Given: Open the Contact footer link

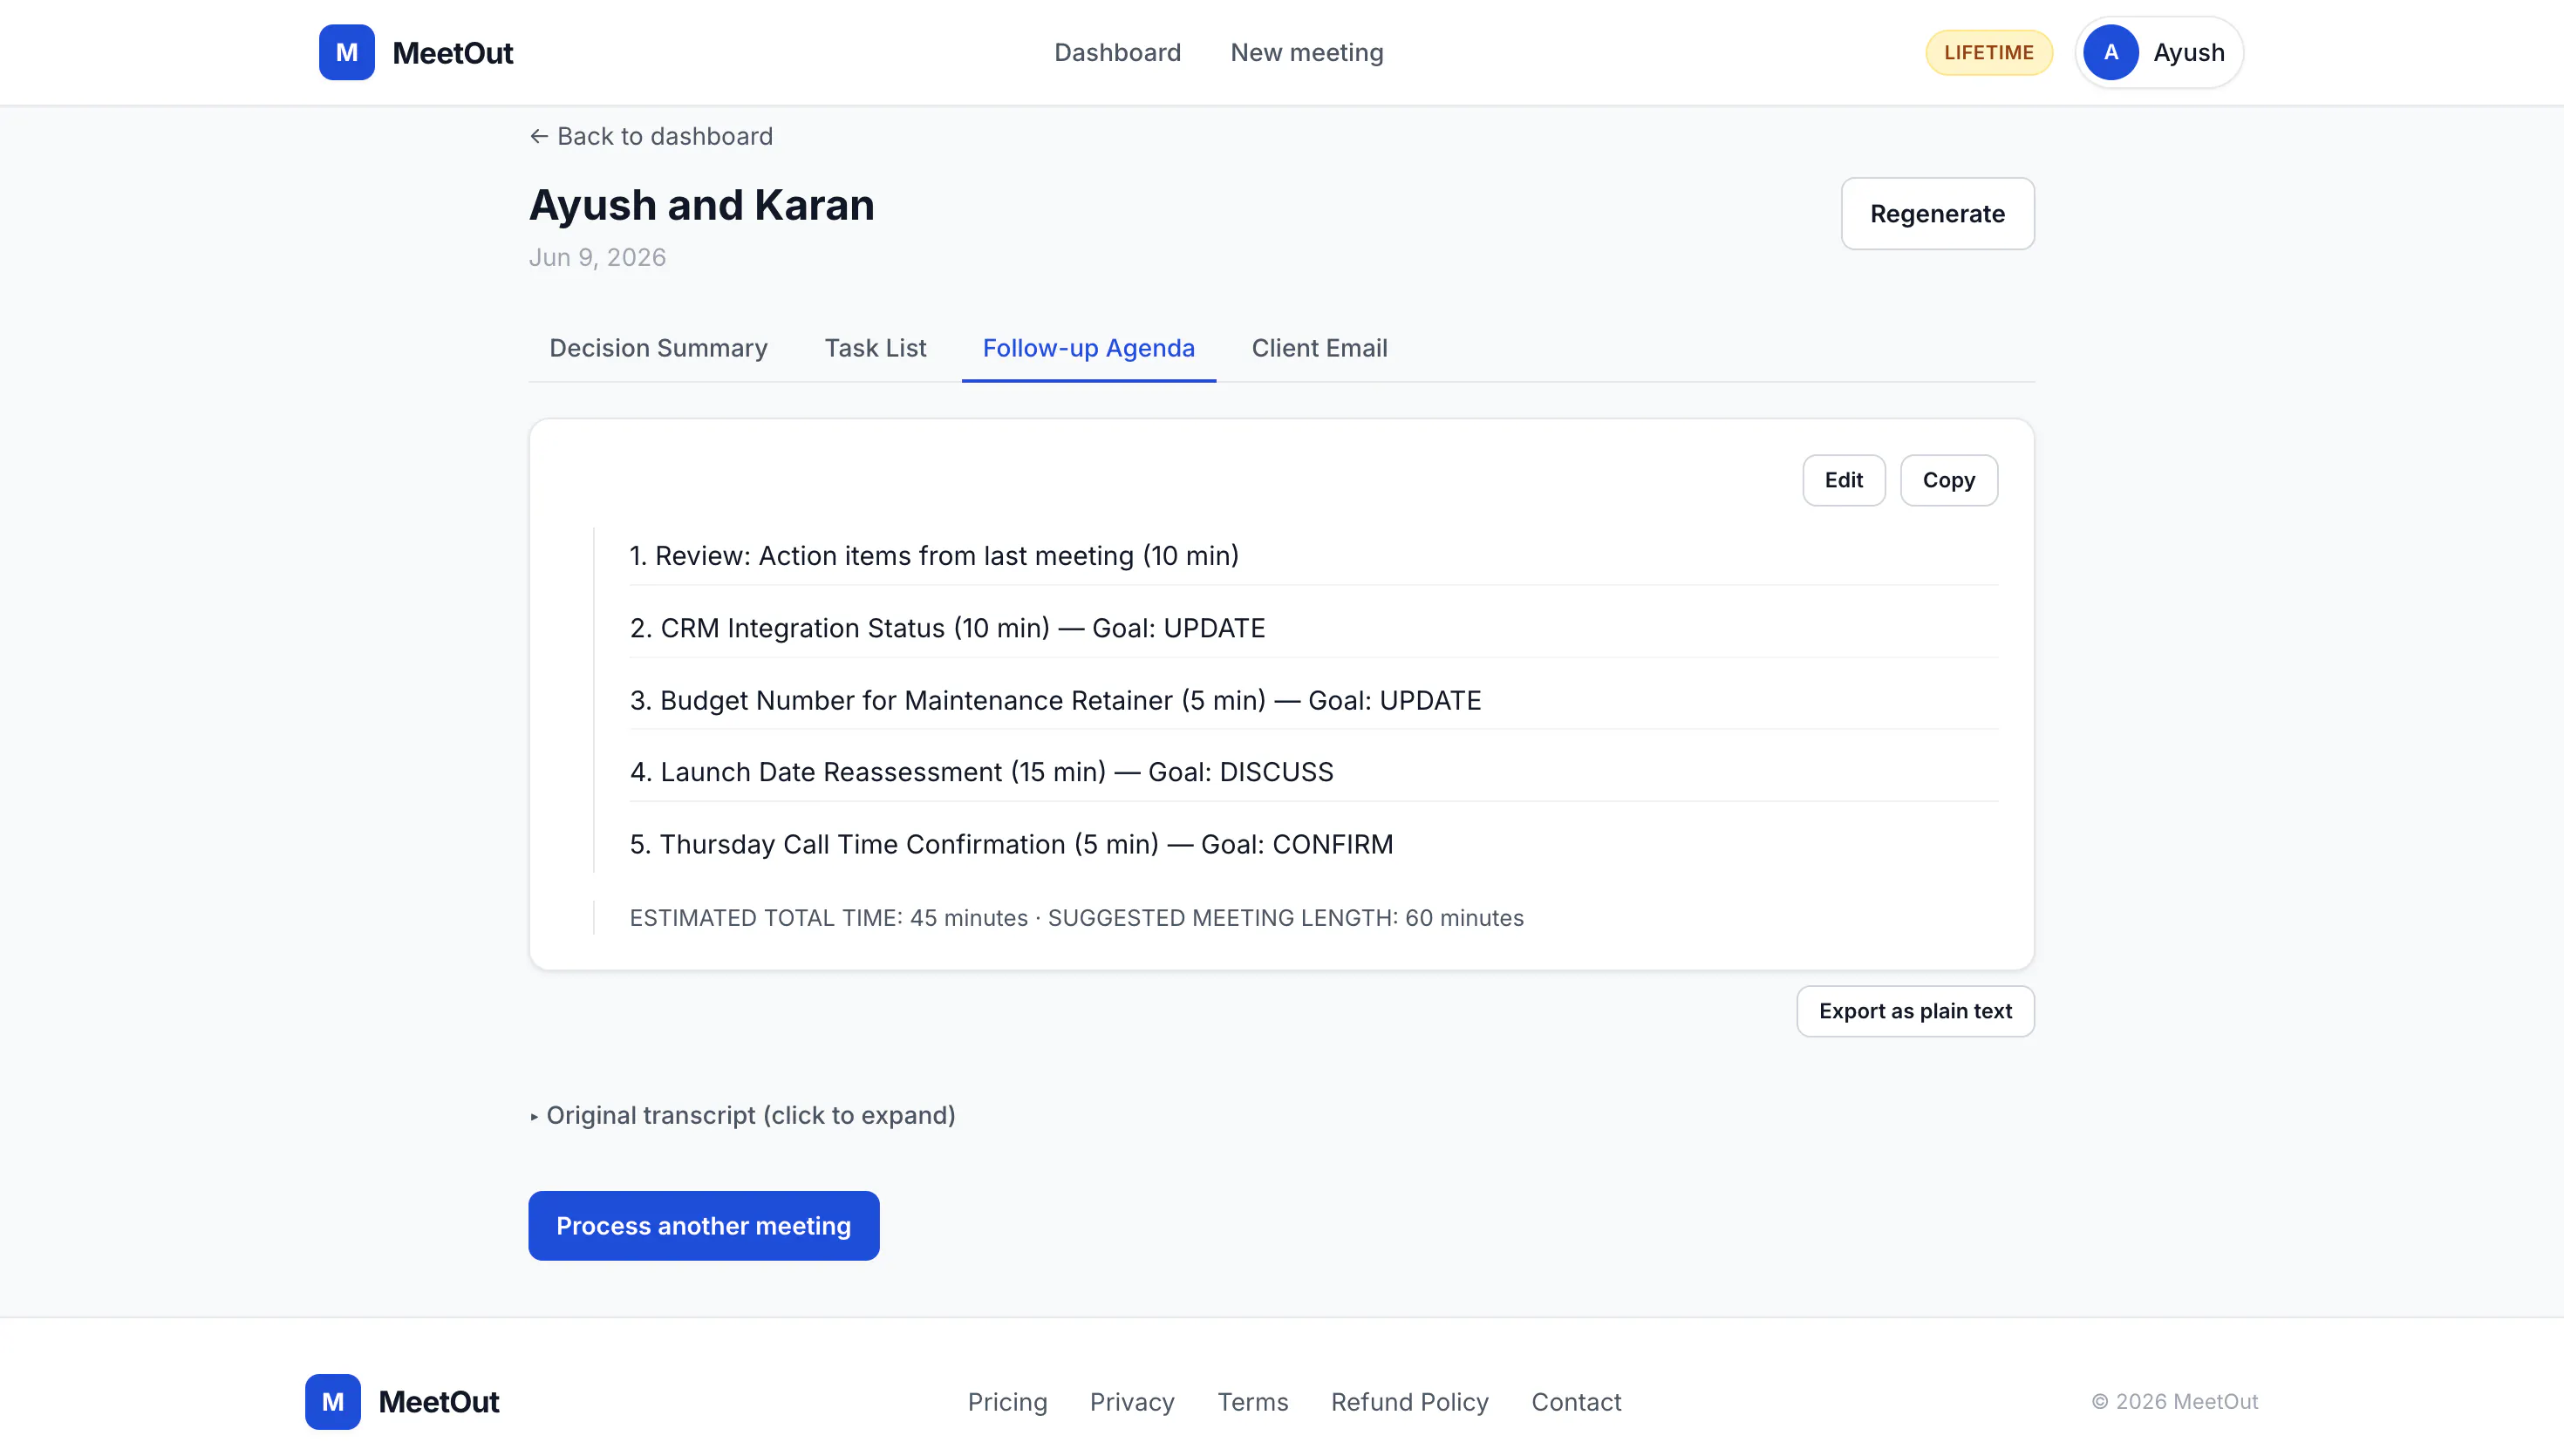Looking at the screenshot, I should tap(1576, 1402).
